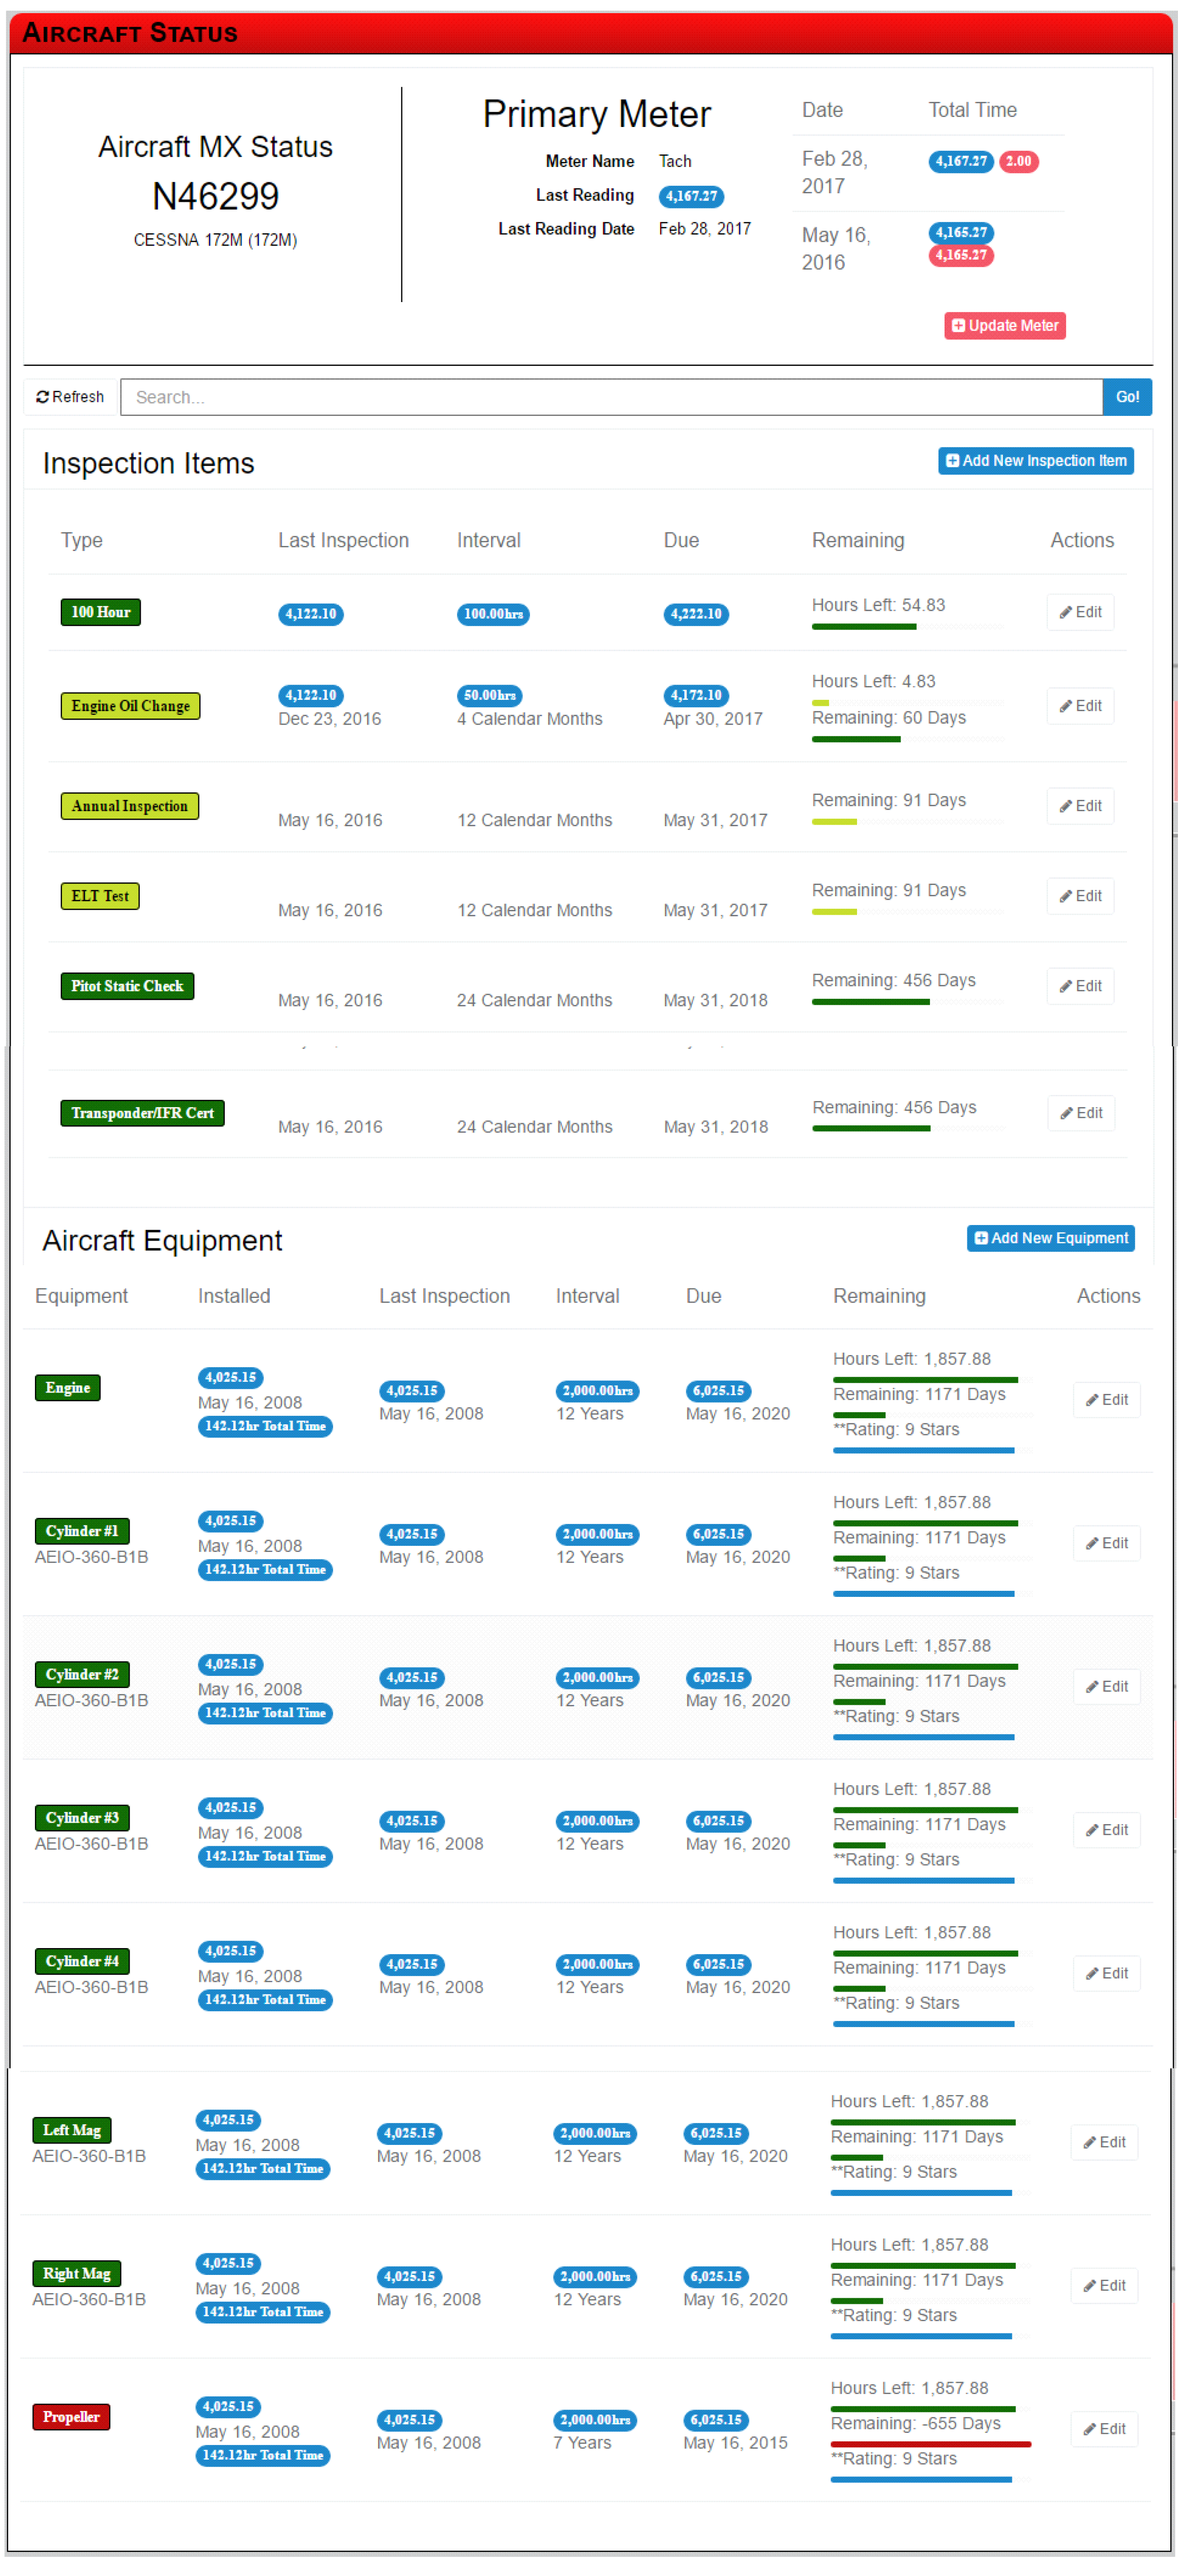1184x2576 pixels.
Task: Edit the 100 Hour inspection item
Action: click(x=1080, y=612)
